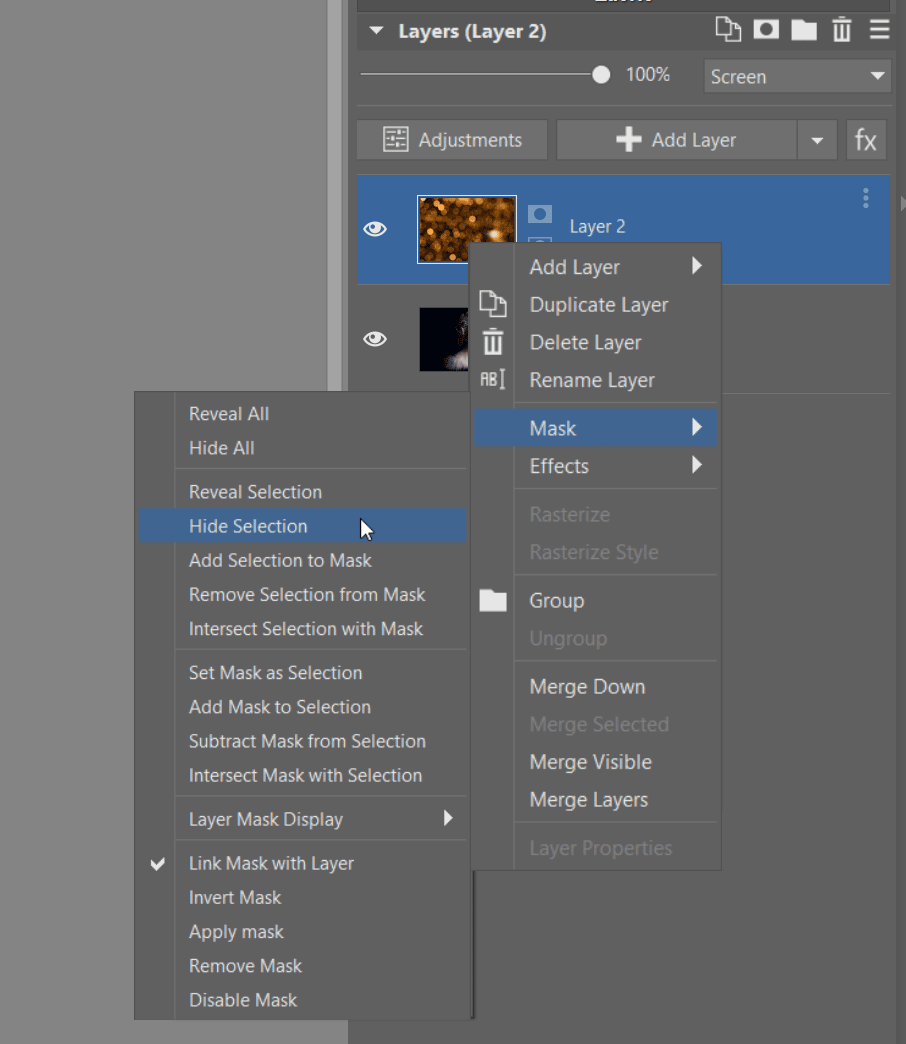Click the trash icon next to Delete Layer

pos(493,342)
